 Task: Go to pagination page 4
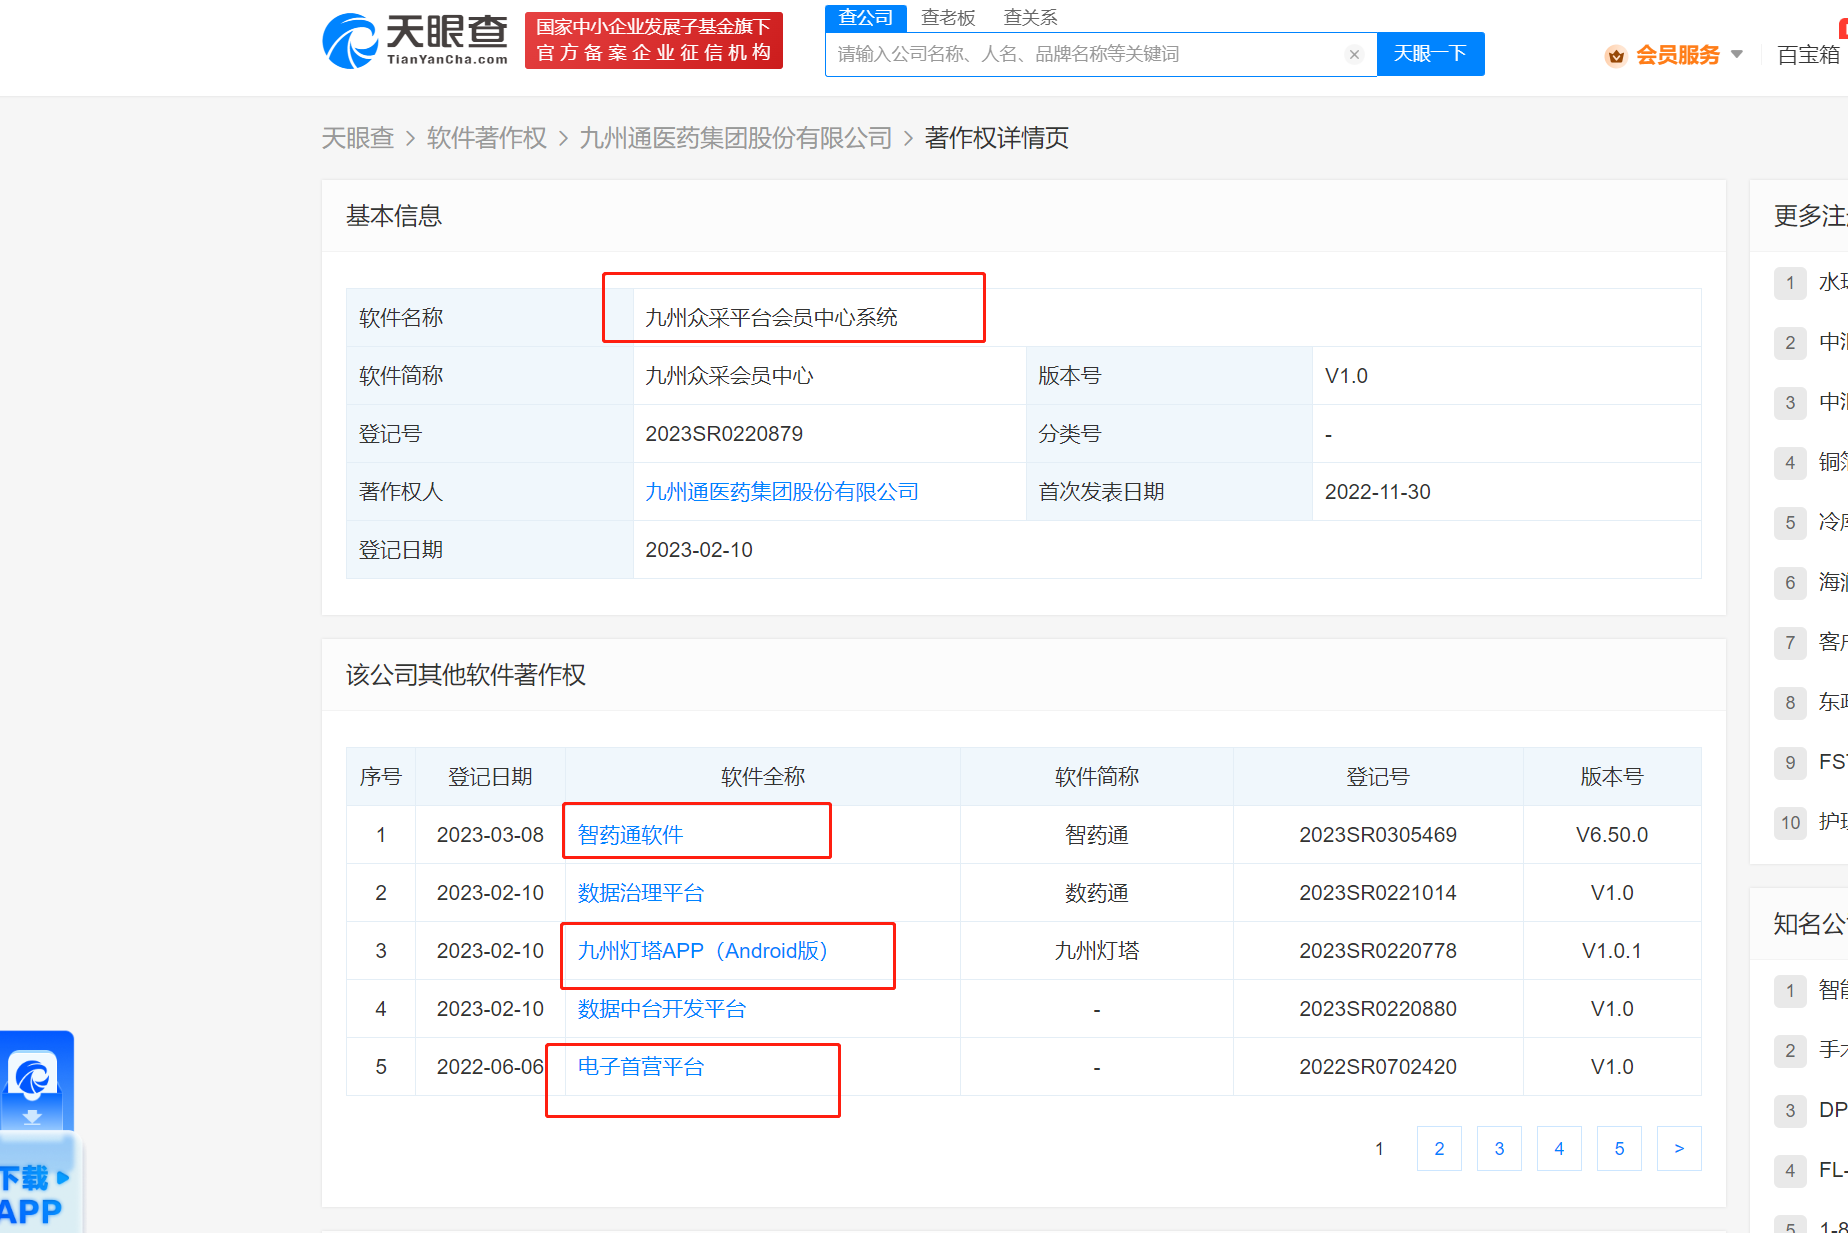click(x=1559, y=1149)
